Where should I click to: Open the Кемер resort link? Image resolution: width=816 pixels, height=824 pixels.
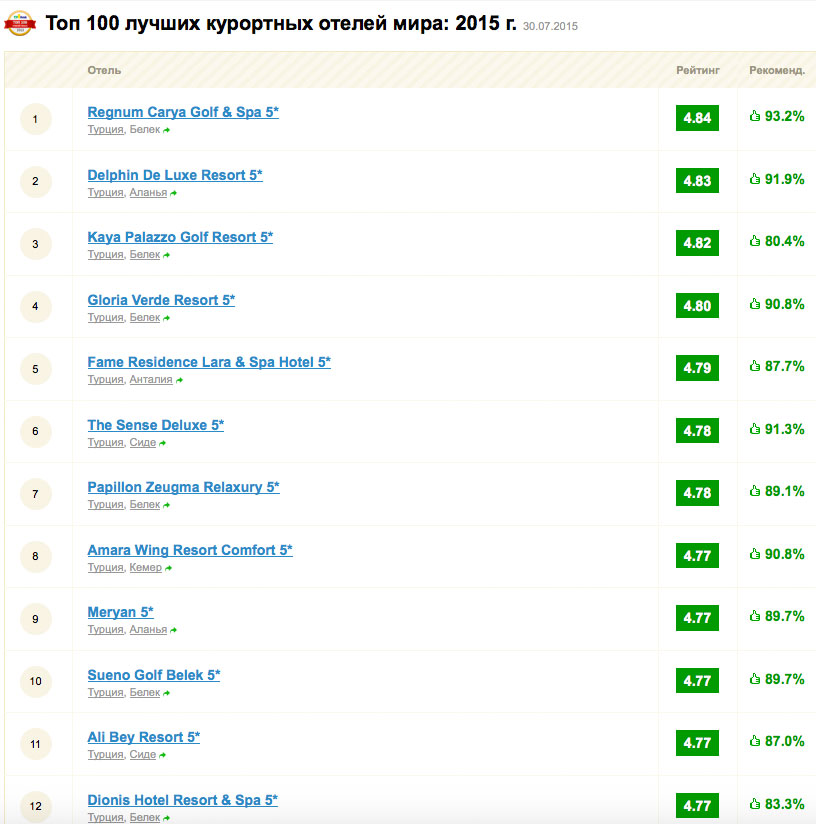pyautogui.click(x=146, y=568)
